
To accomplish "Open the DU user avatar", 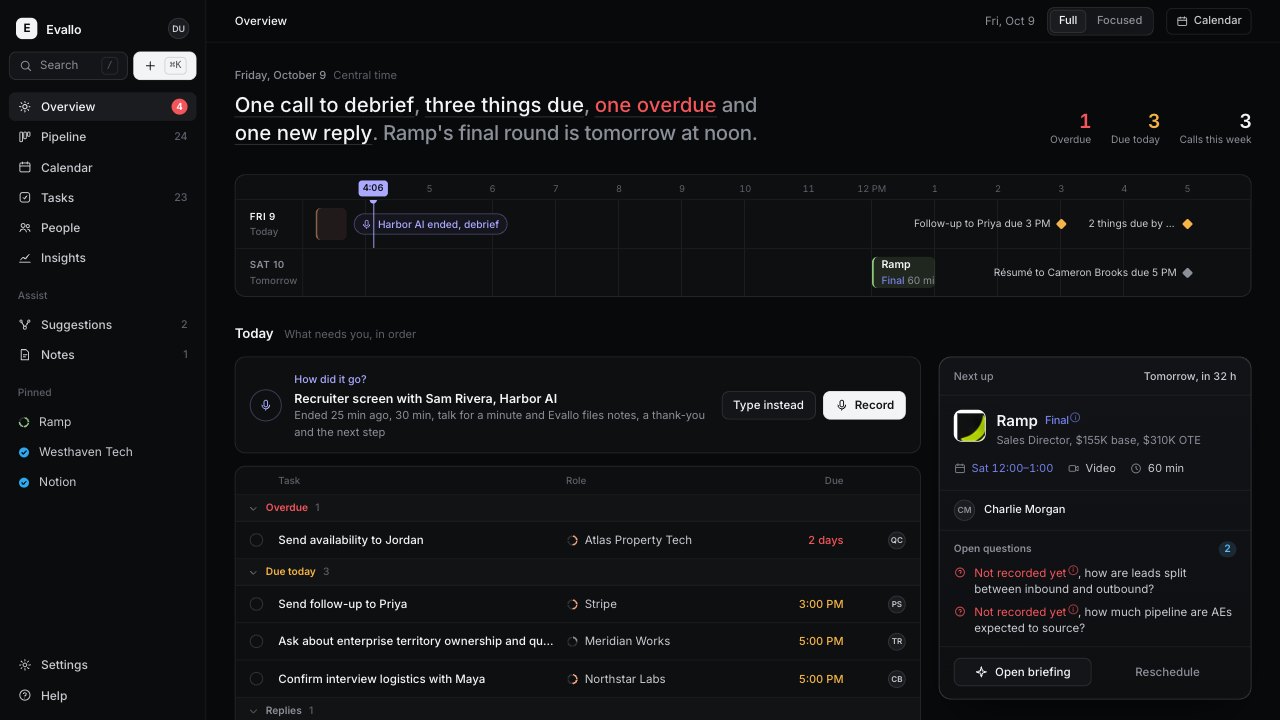I will coord(178,29).
